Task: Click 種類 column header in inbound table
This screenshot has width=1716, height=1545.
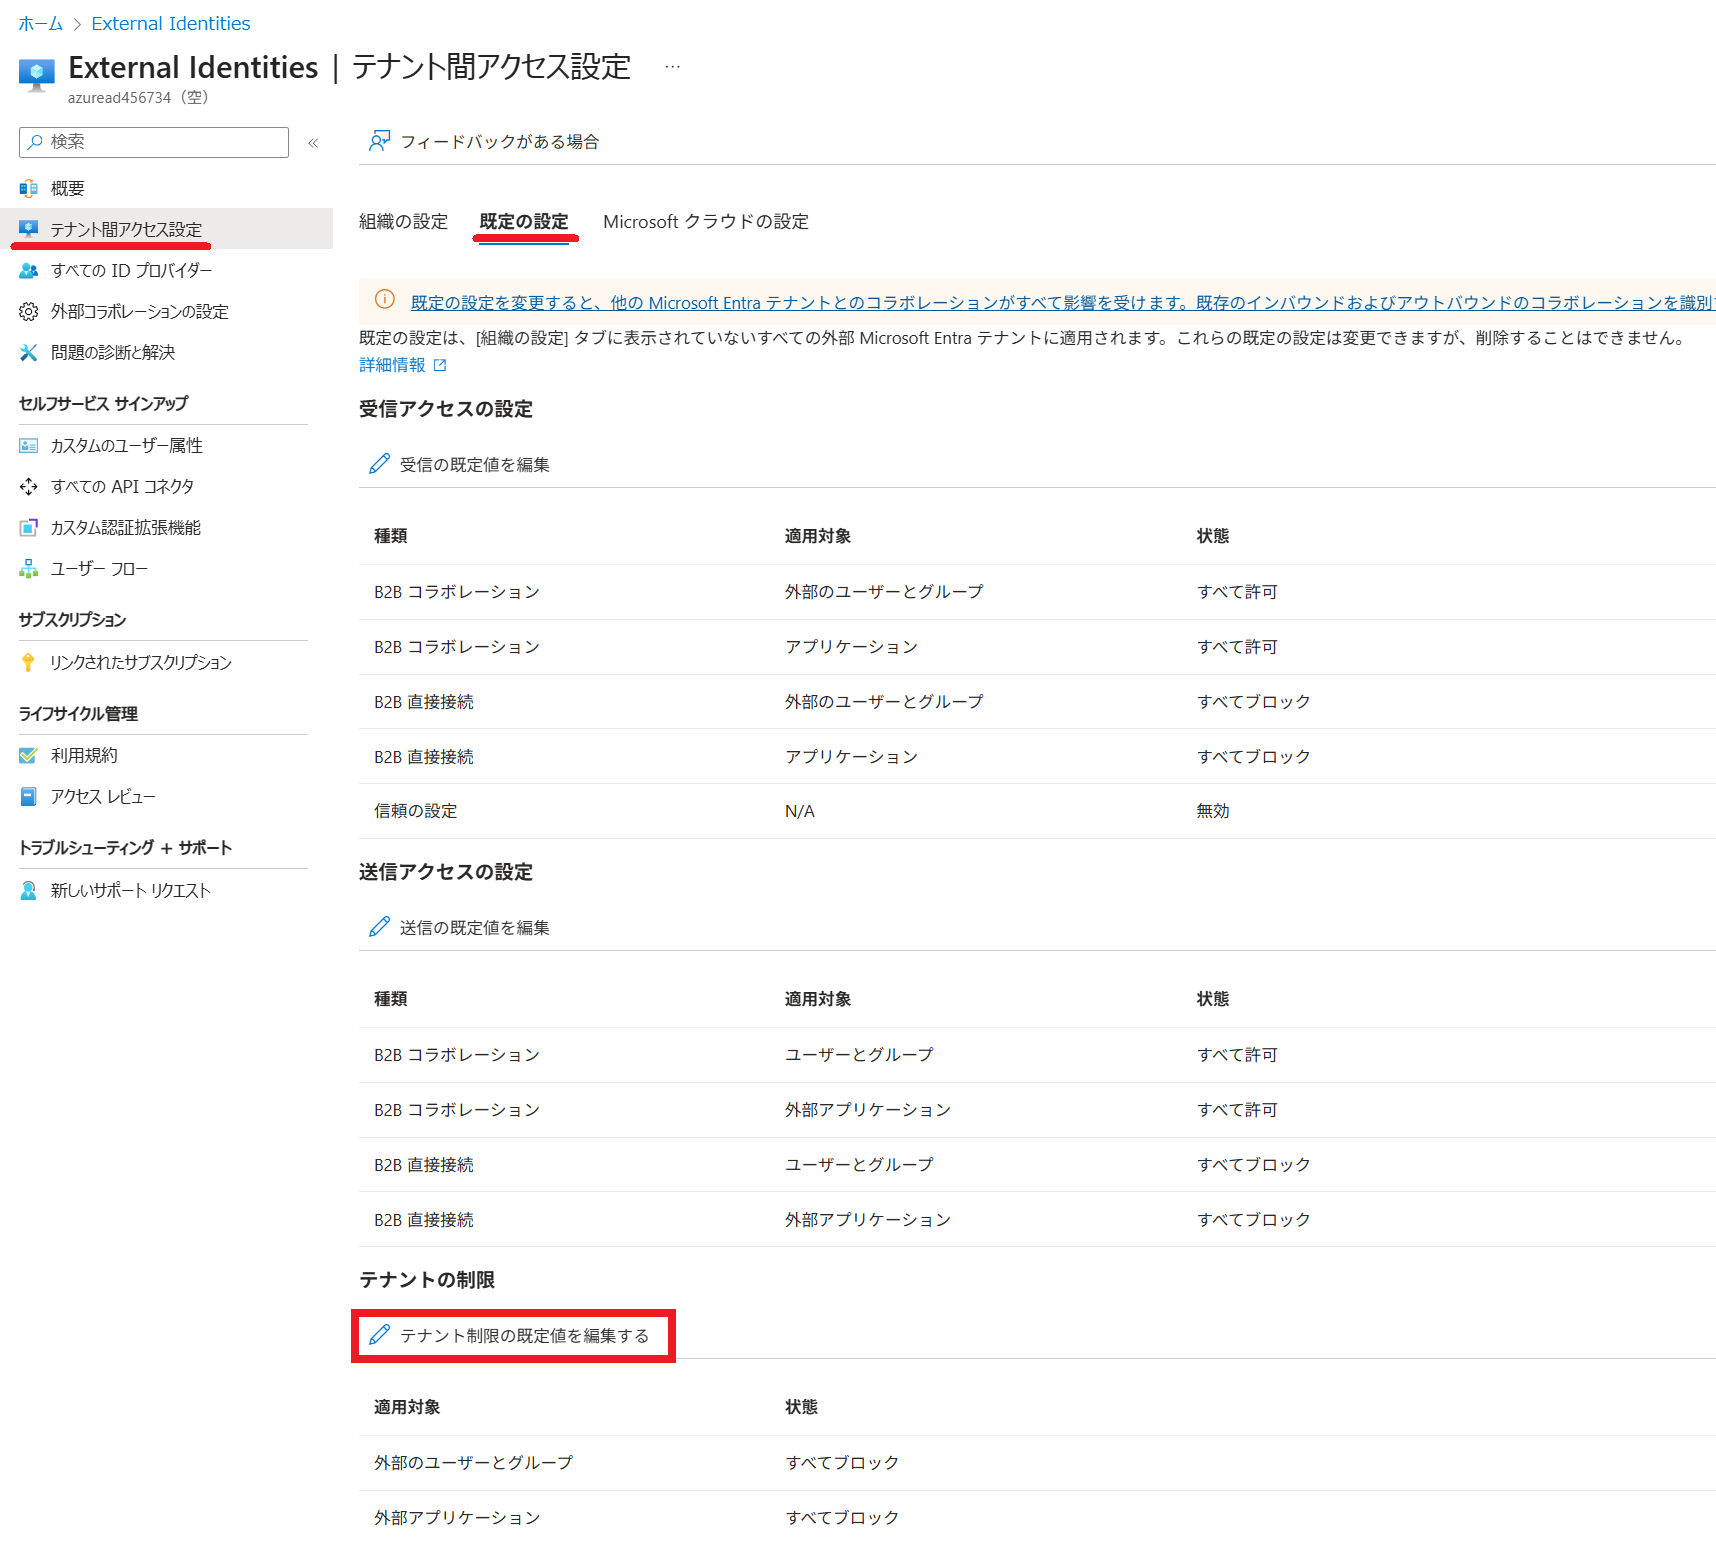Action: pyautogui.click(x=391, y=536)
